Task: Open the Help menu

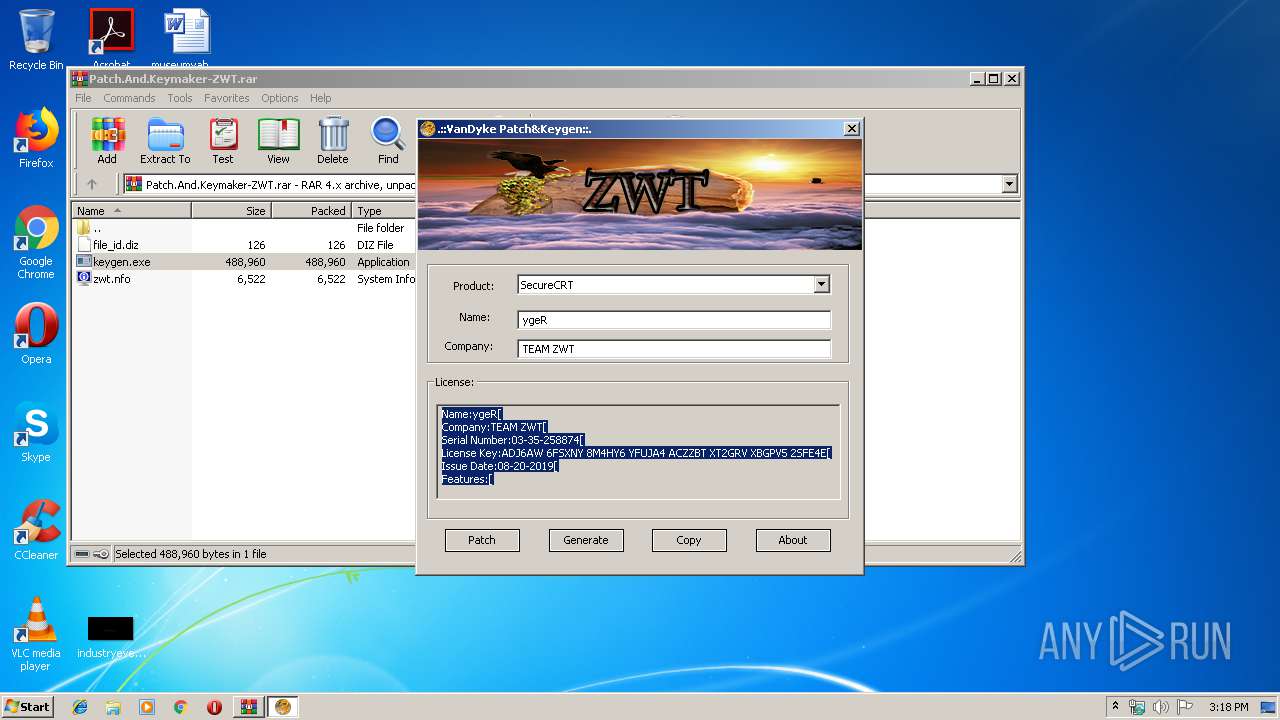Action: pos(320,98)
